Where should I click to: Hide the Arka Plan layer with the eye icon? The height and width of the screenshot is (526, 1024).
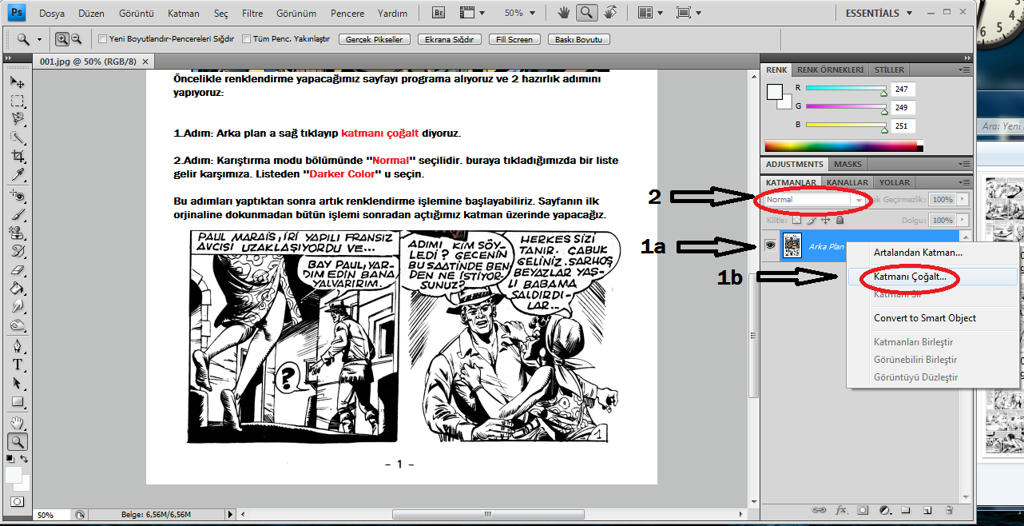[770, 245]
